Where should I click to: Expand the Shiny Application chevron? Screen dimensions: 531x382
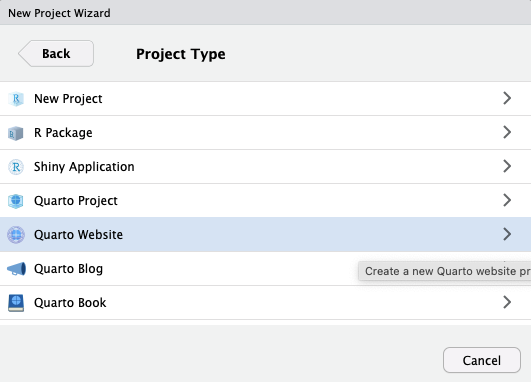click(507, 166)
